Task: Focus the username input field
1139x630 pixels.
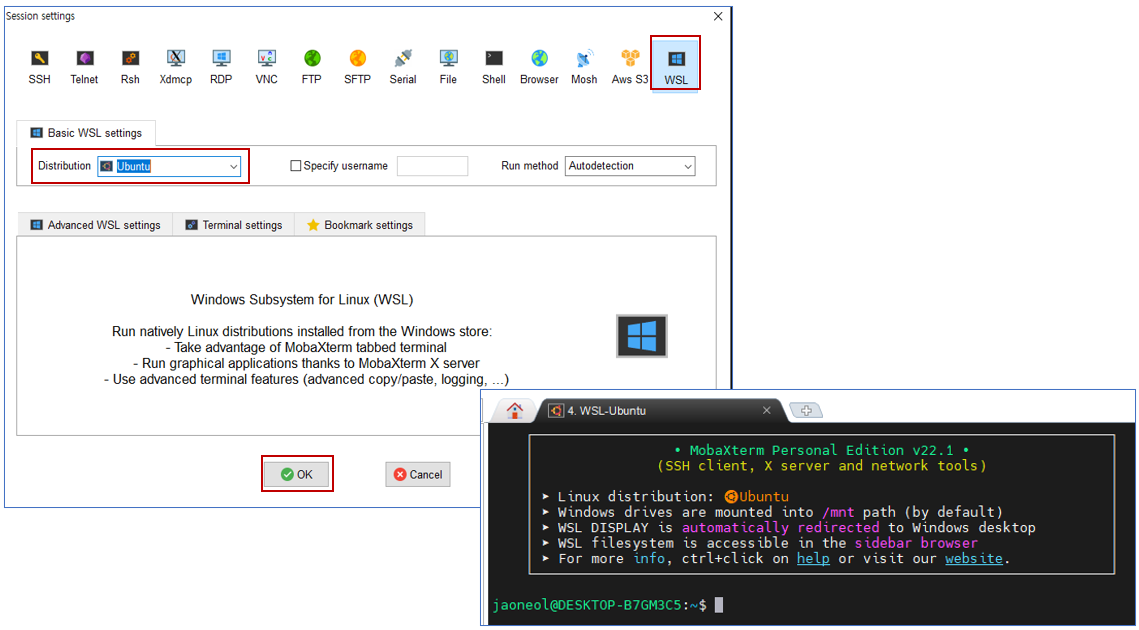Action: tap(432, 166)
